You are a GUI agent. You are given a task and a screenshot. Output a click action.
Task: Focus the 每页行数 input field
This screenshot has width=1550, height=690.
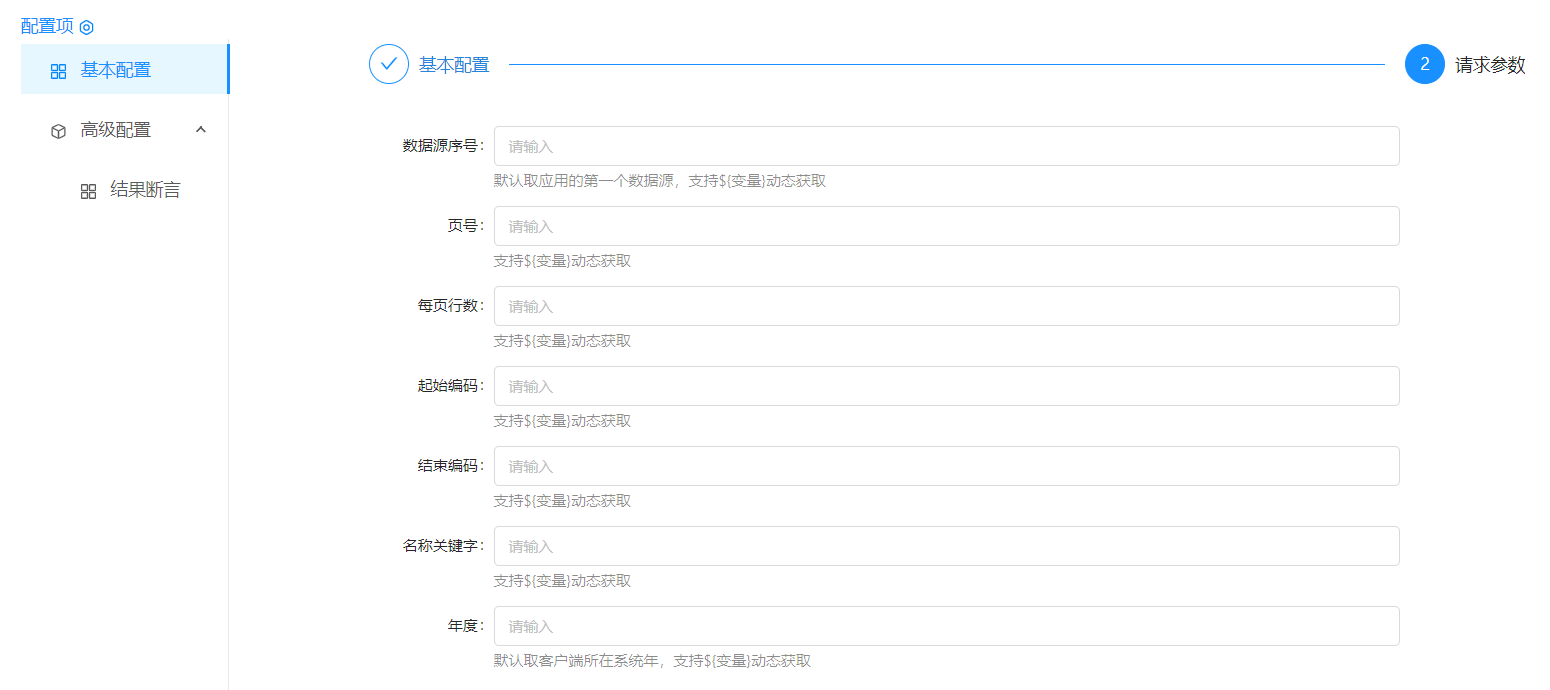click(946, 306)
